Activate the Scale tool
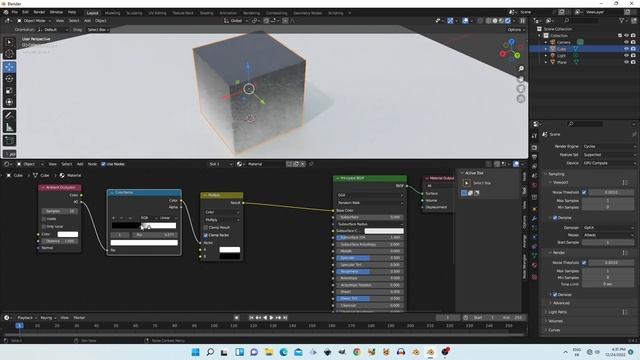Image resolution: width=640 pixels, height=360 pixels. coord(9,91)
